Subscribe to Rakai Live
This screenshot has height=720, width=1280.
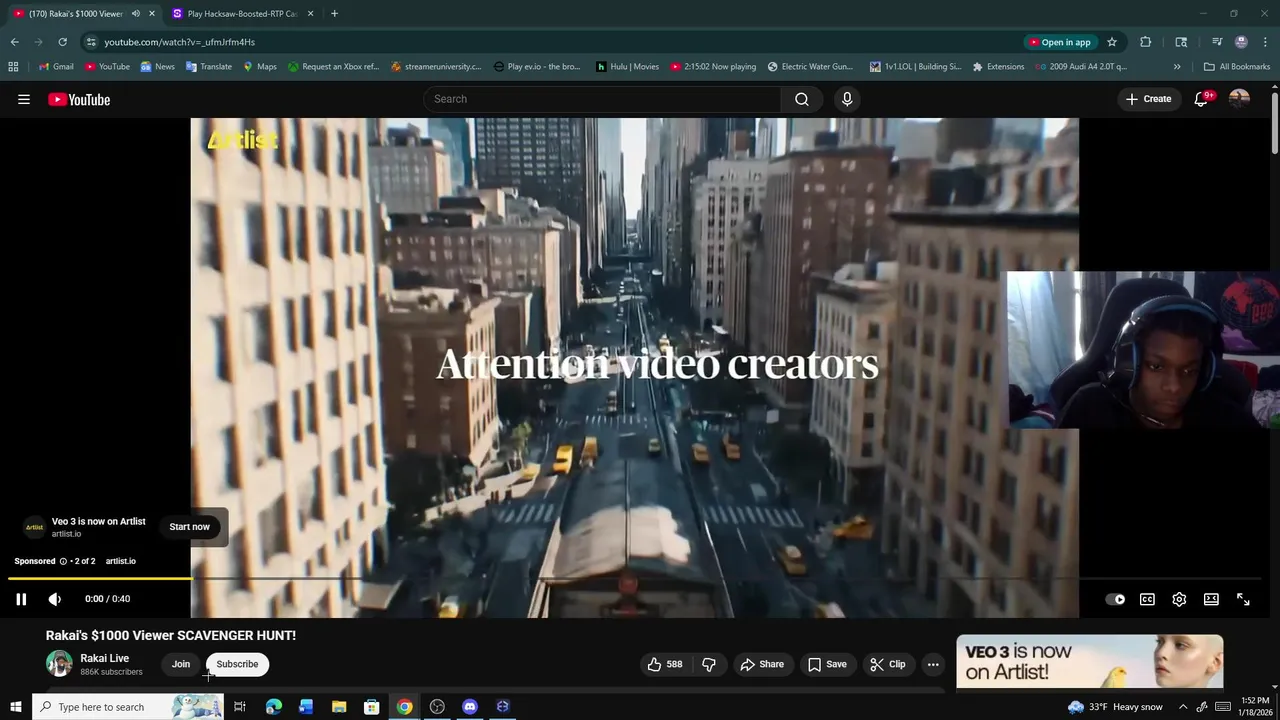click(237, 664)
